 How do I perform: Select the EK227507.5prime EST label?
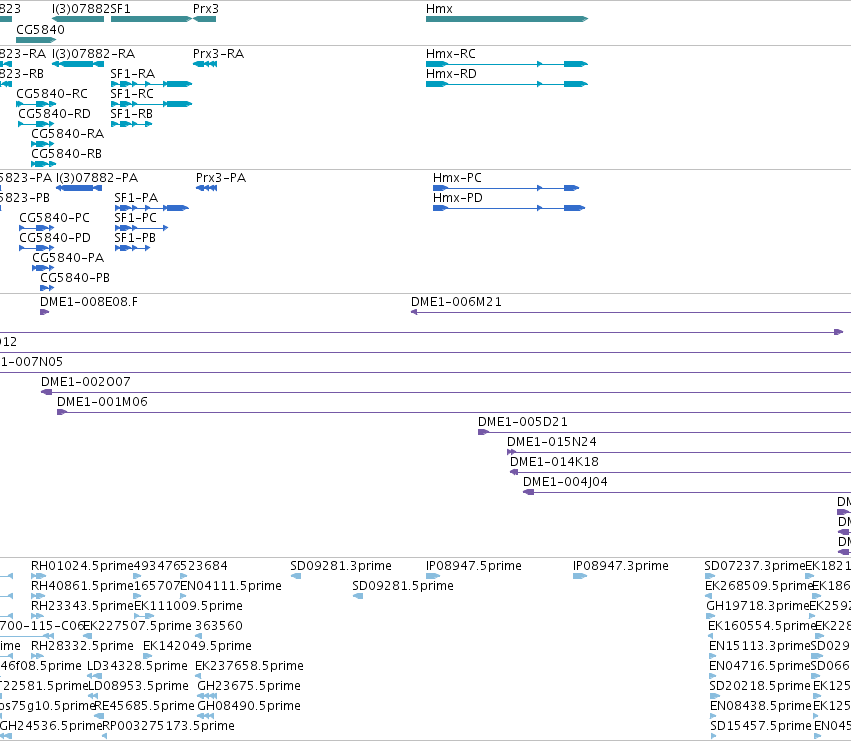[x=137, y=626]
